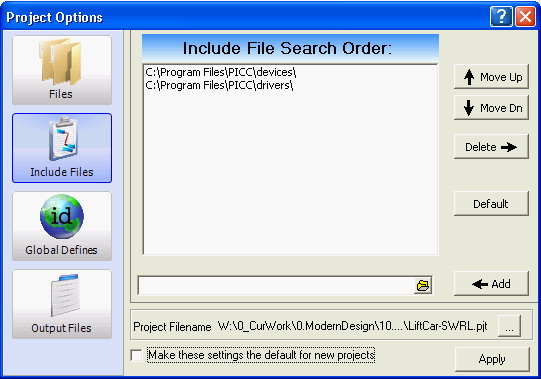The image size is (541, 379).
Task: Click the Move Up arrow button
Action: pyautogui.click(x=491, y=77)
